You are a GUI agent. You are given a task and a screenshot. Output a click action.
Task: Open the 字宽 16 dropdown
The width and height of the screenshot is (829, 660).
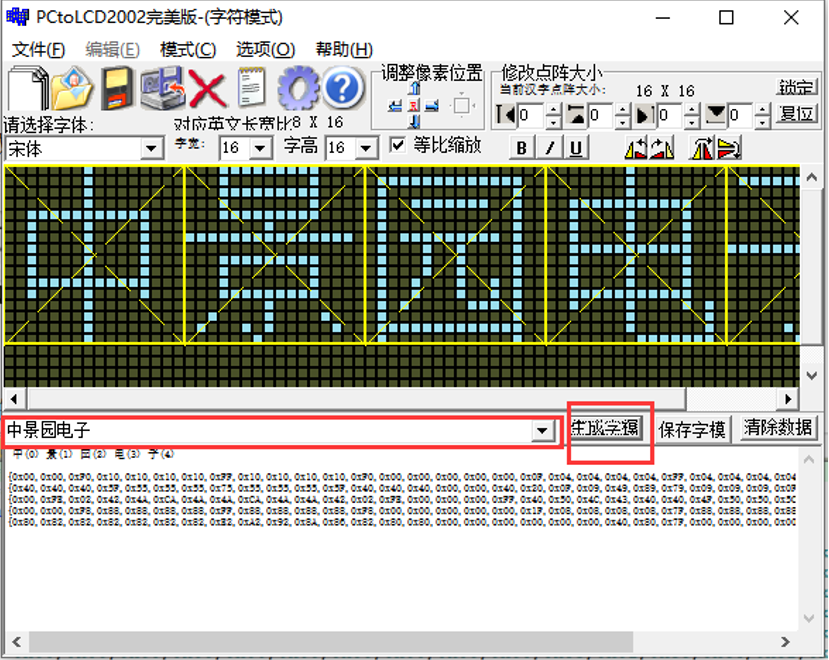(260, 148)
